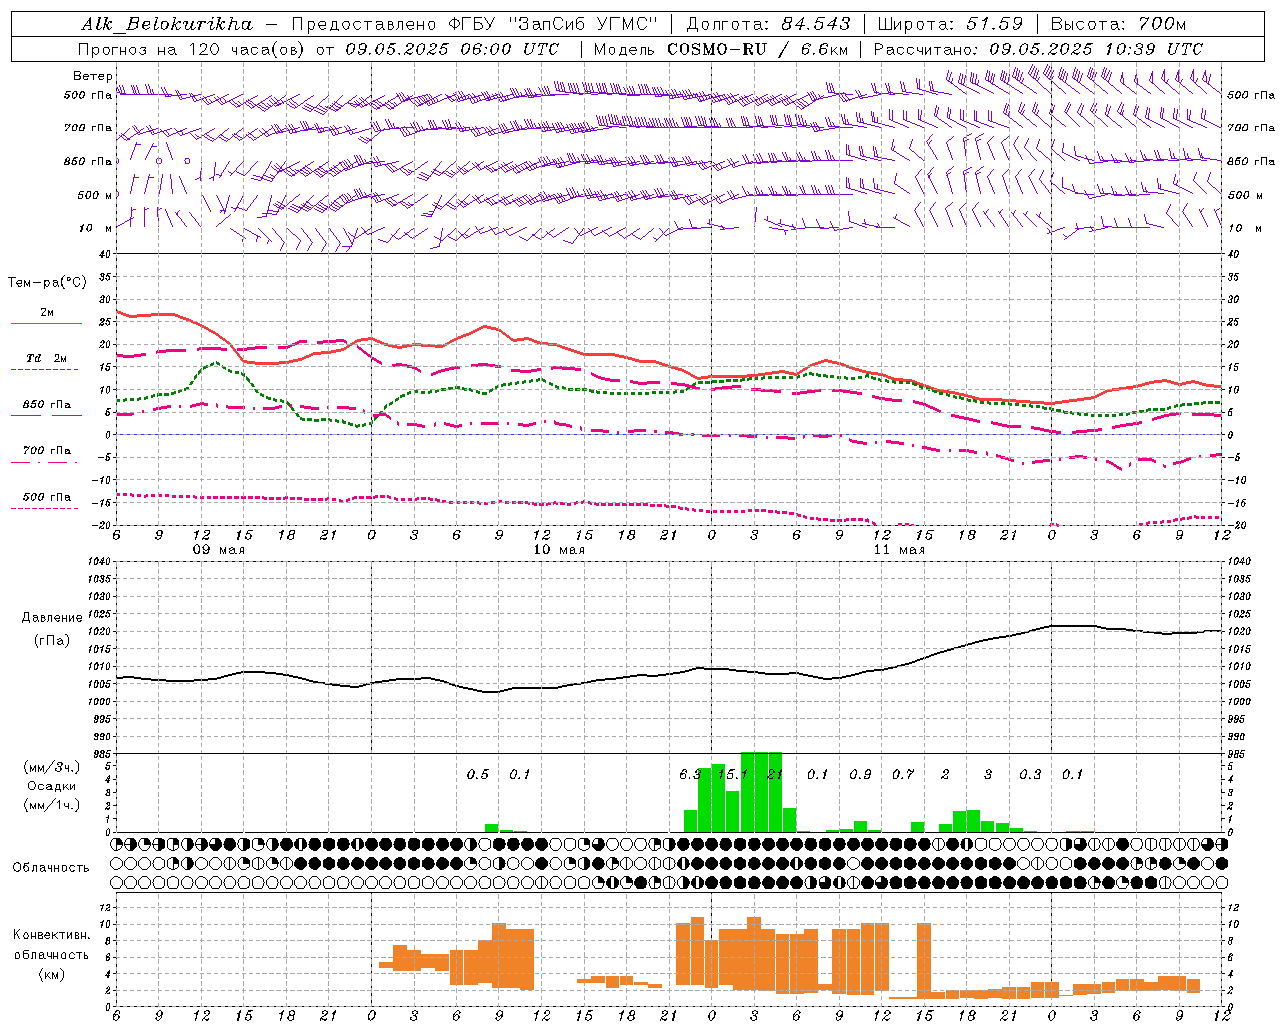Click the Тем-ра(°C) panel label
The image size is (1280, 1024).
[x=47, y=283]
